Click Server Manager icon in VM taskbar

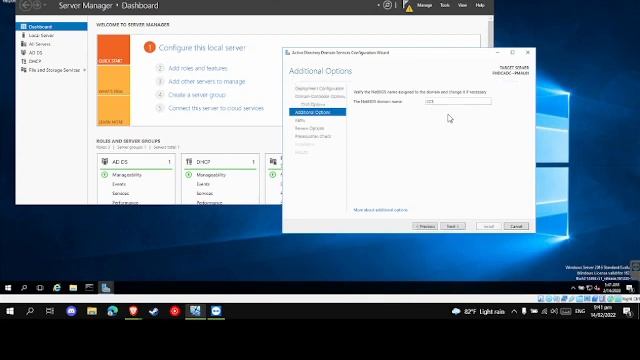106,288
